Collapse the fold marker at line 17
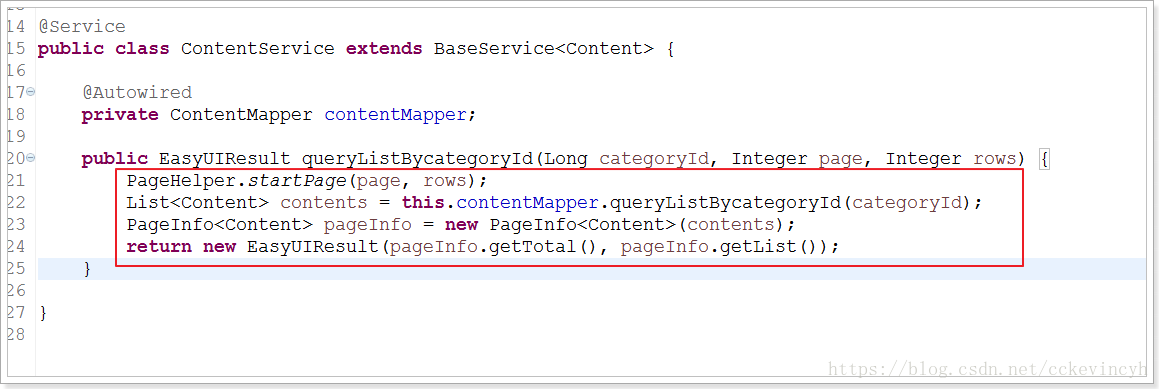This screenshot has width=1159, height=389. [30, 92]
